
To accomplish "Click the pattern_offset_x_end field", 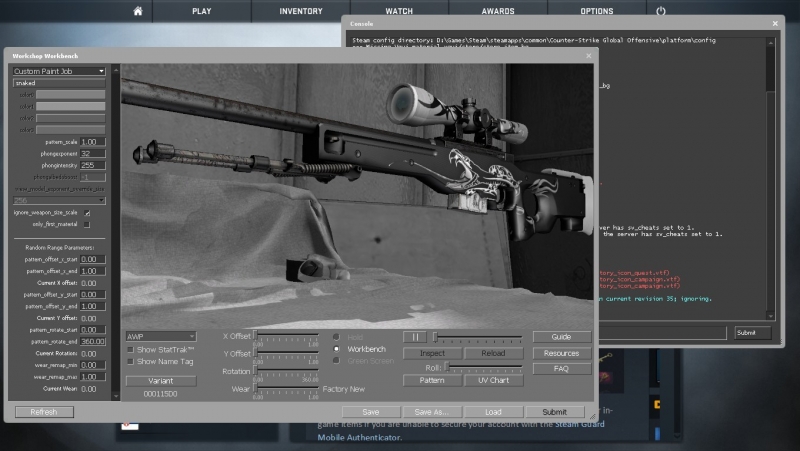I will tap(93, 271).
